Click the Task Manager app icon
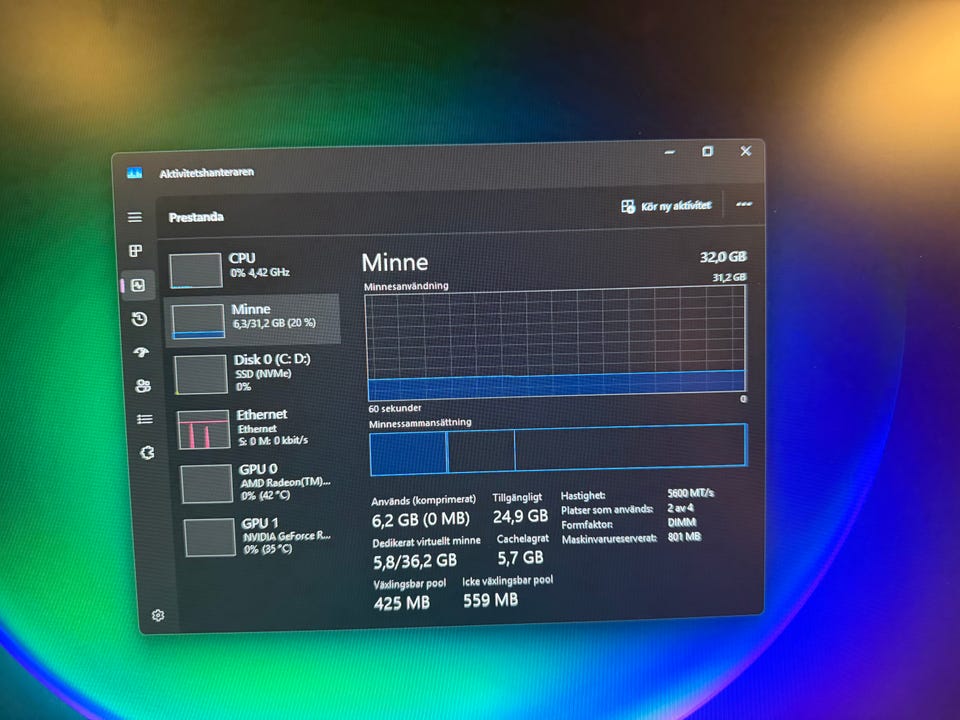 135,173
